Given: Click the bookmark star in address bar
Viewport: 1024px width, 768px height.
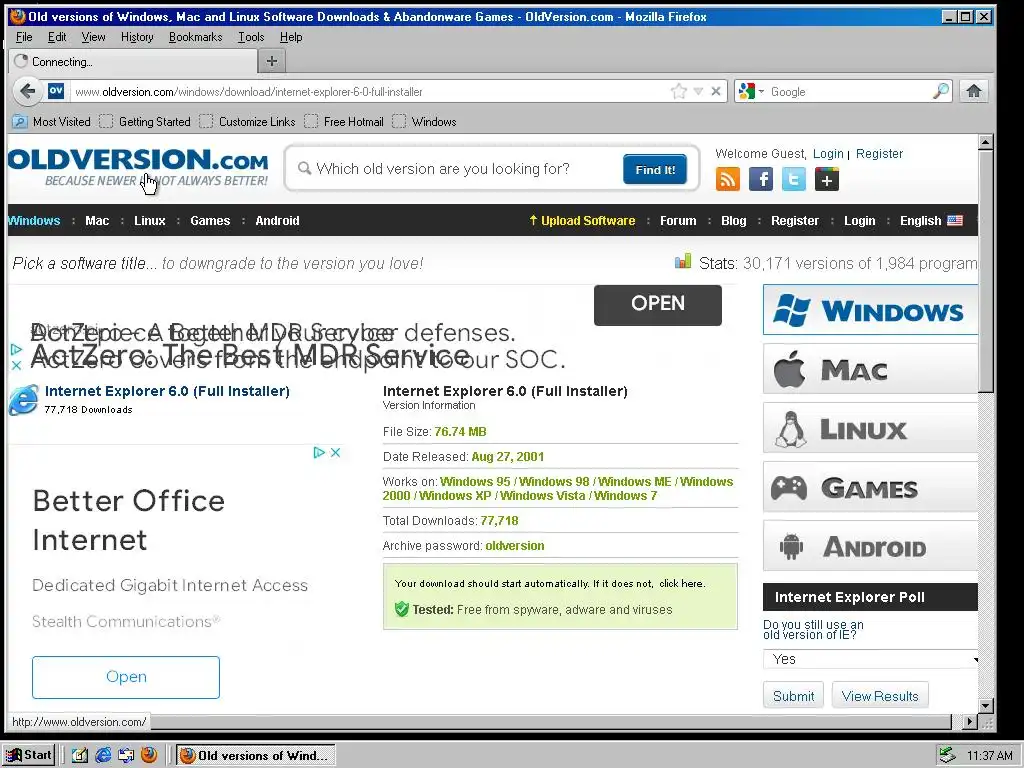Looking at the screenshot, I should [x=679, y=91].
